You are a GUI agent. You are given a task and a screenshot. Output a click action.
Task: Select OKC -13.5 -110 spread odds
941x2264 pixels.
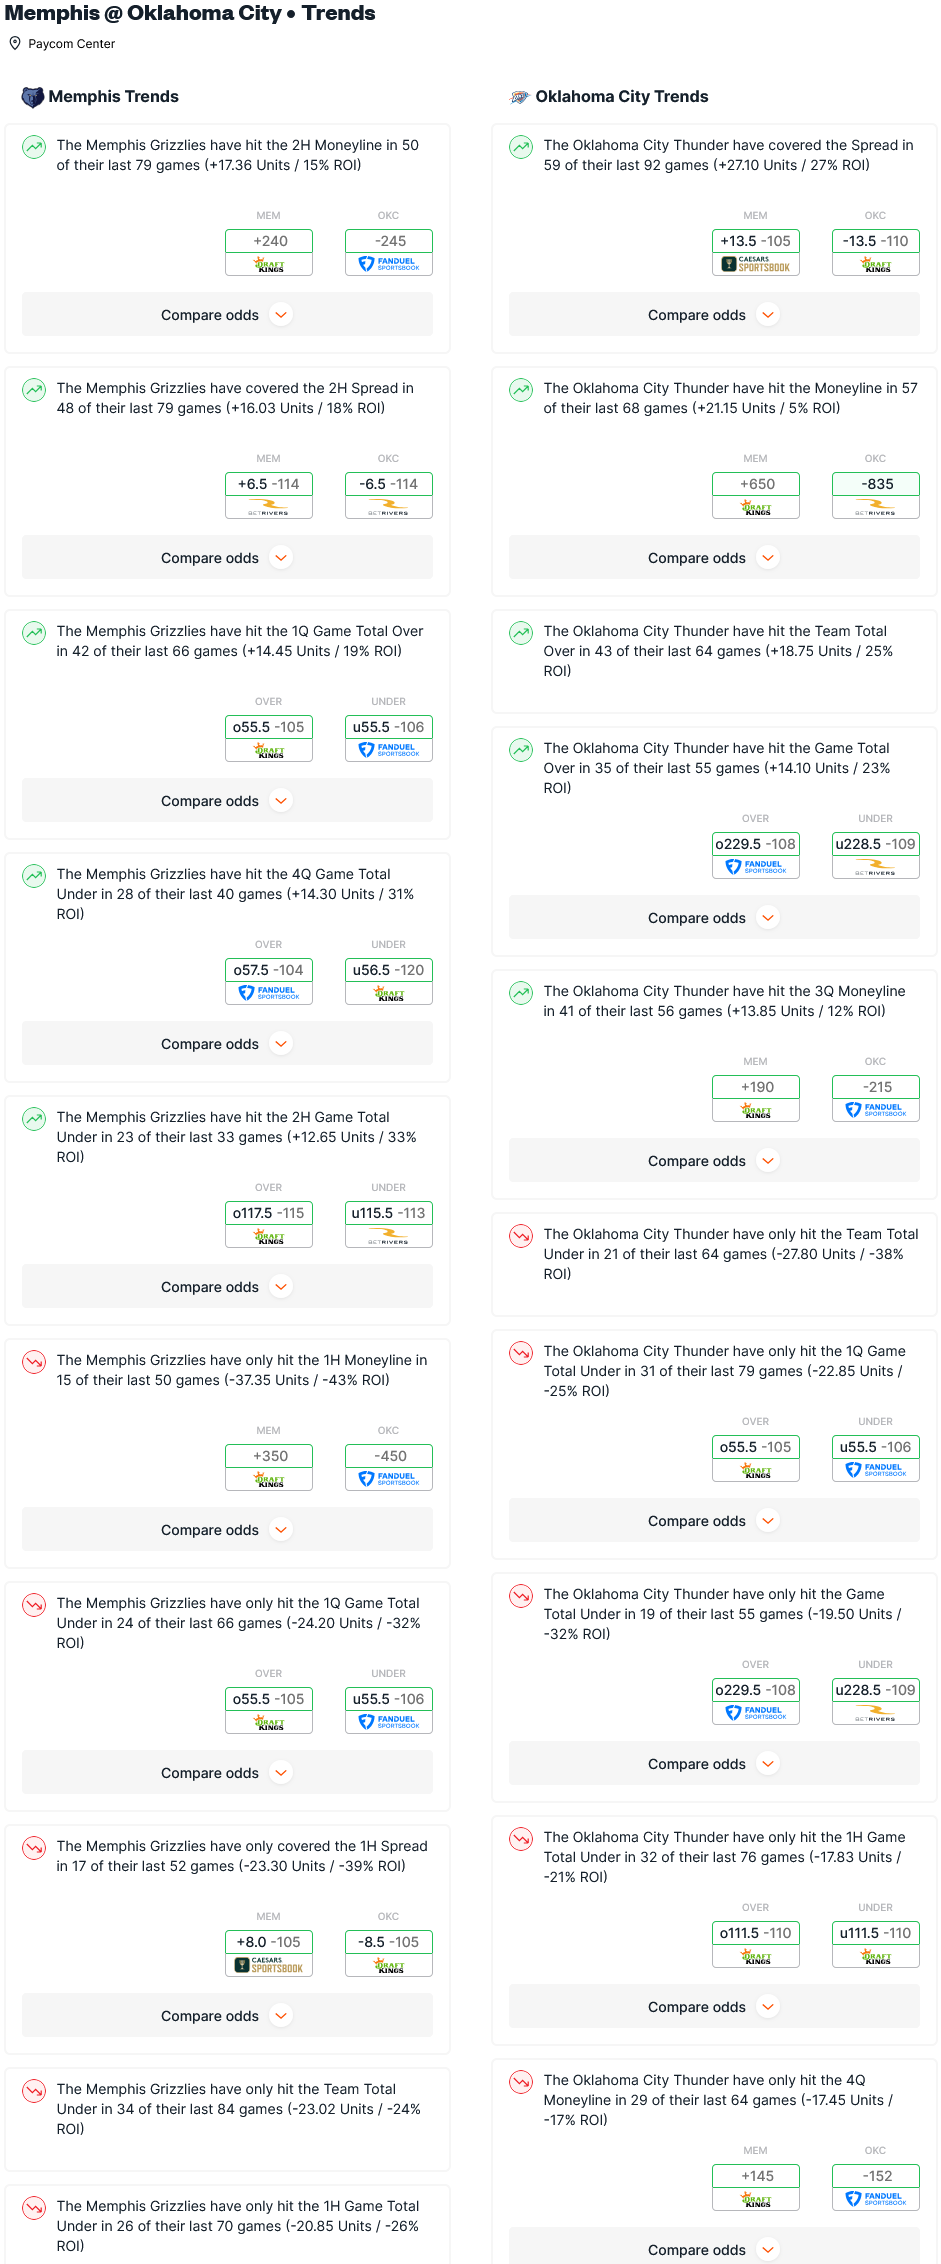click(x=876, y=241)
